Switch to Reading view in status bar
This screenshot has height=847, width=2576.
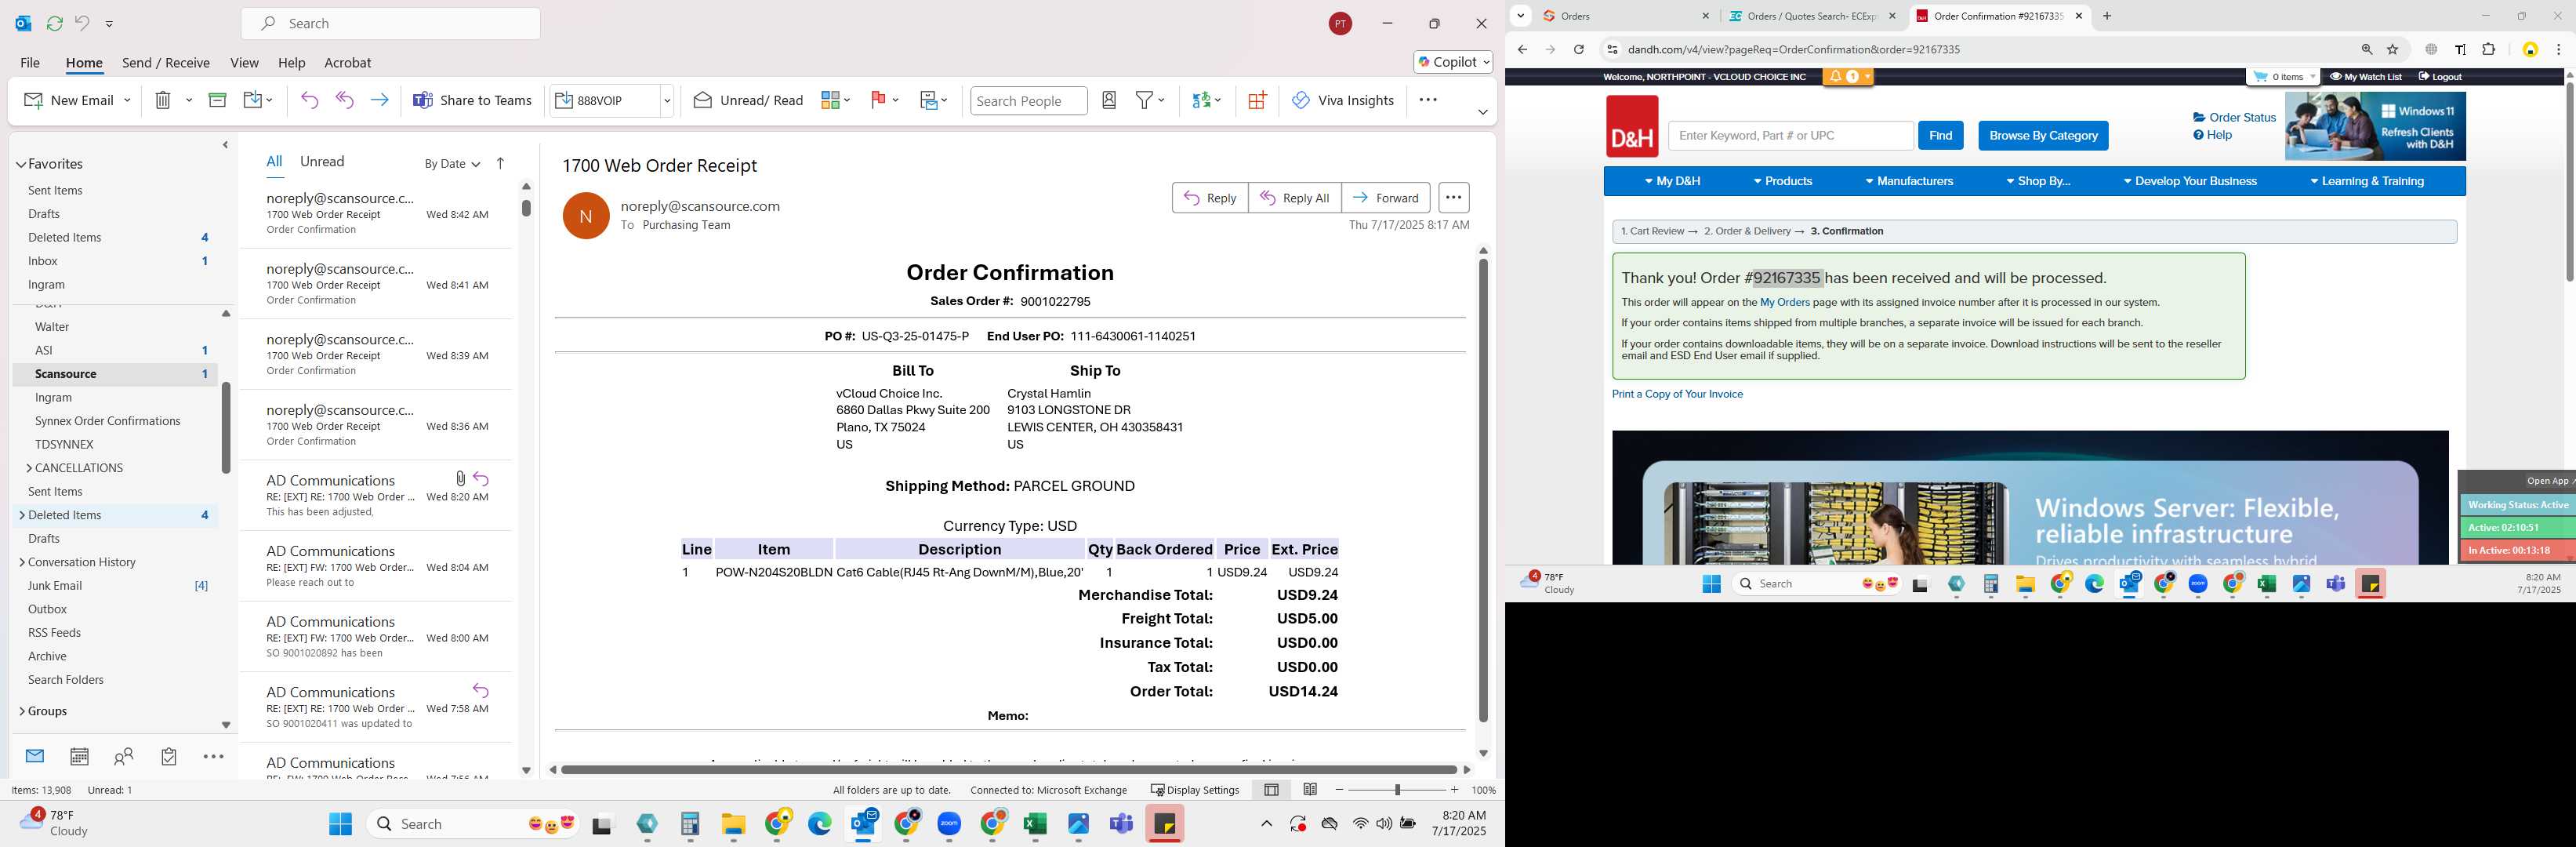click(1310, 790)
